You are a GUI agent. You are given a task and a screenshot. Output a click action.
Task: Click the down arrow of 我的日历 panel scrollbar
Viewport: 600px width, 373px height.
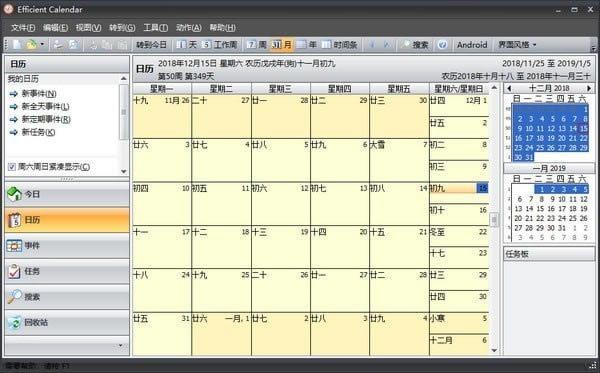[124, 171]
